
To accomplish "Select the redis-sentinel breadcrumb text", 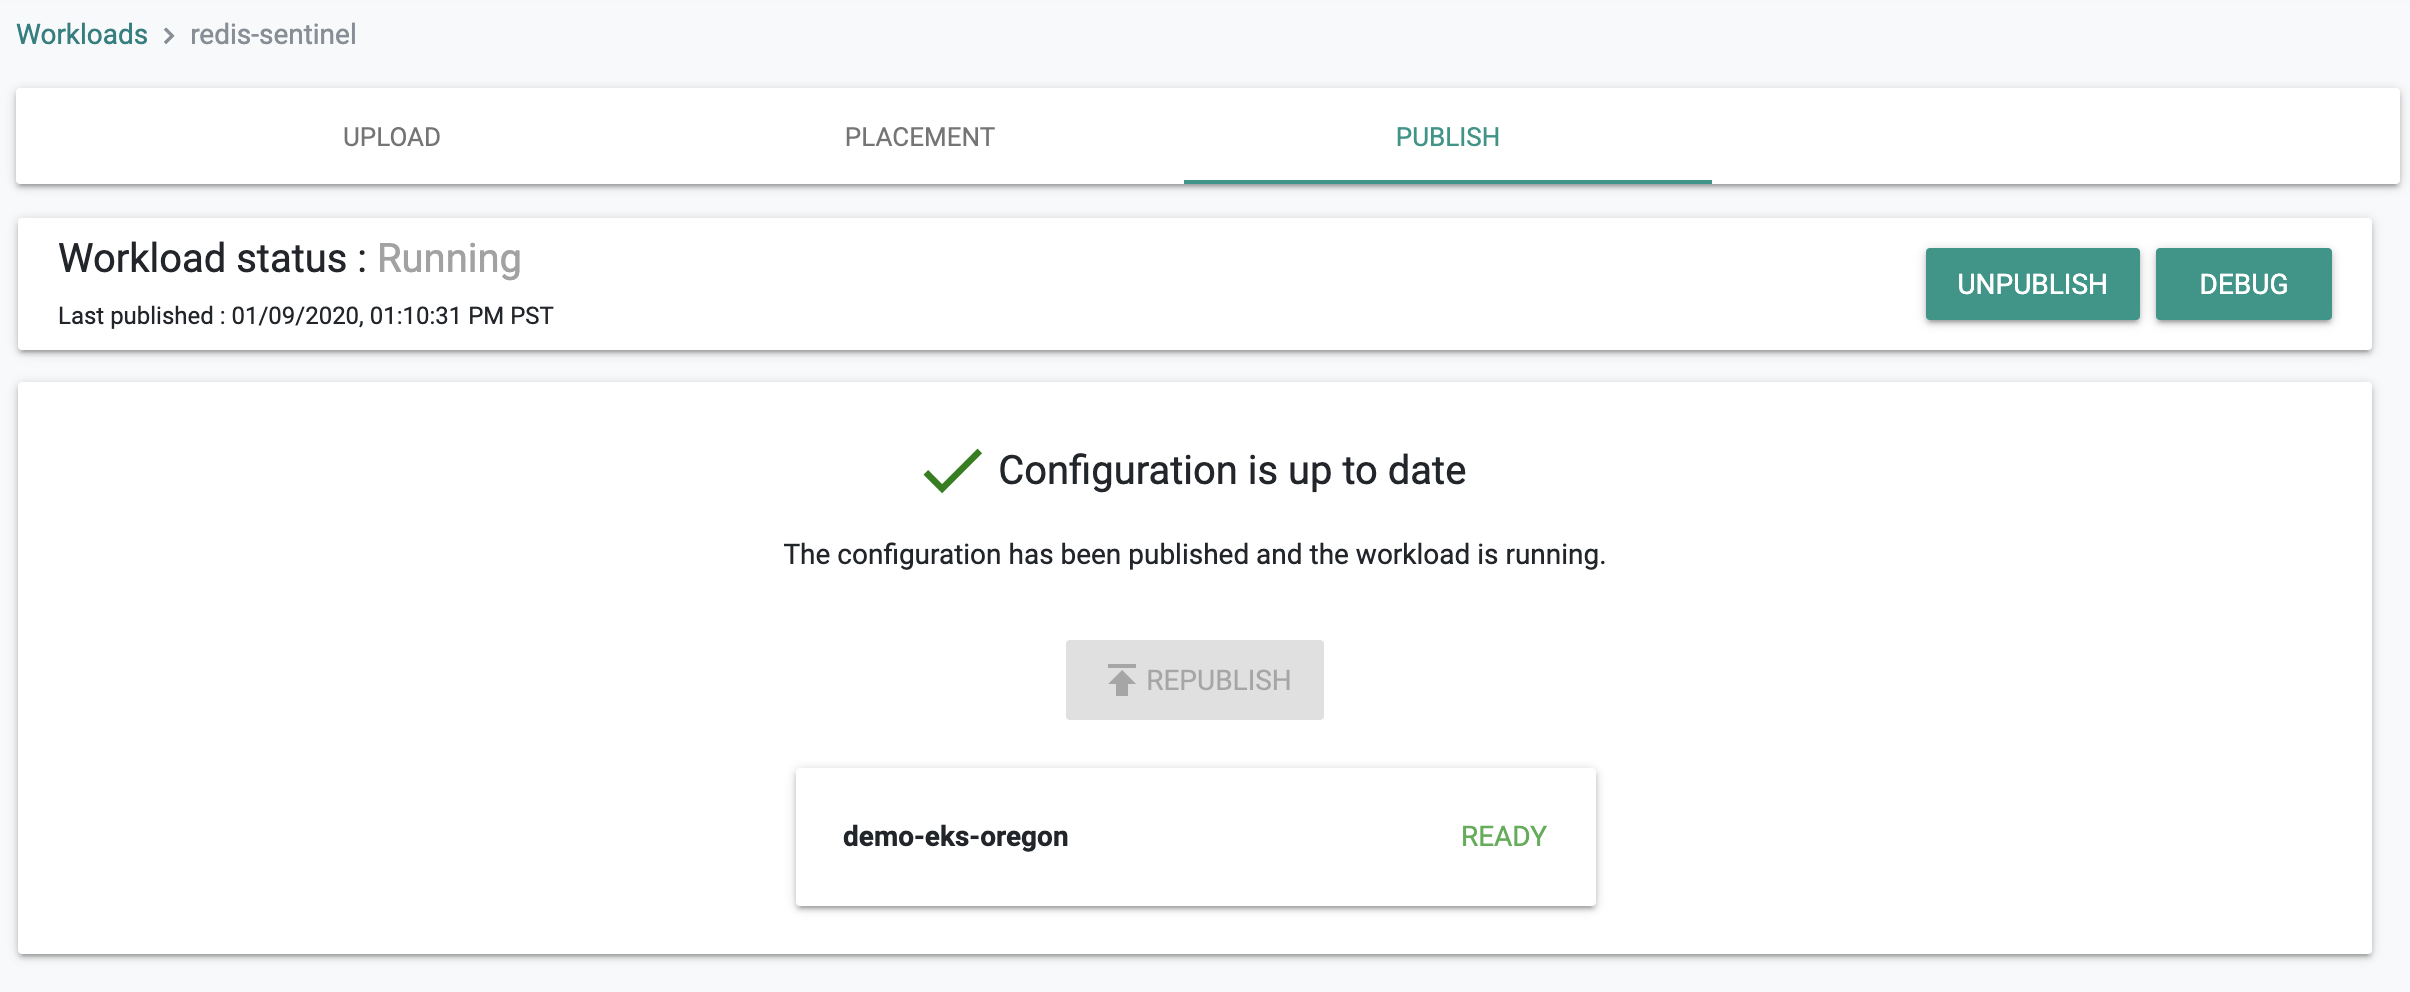I will click(x=273, y=34).
